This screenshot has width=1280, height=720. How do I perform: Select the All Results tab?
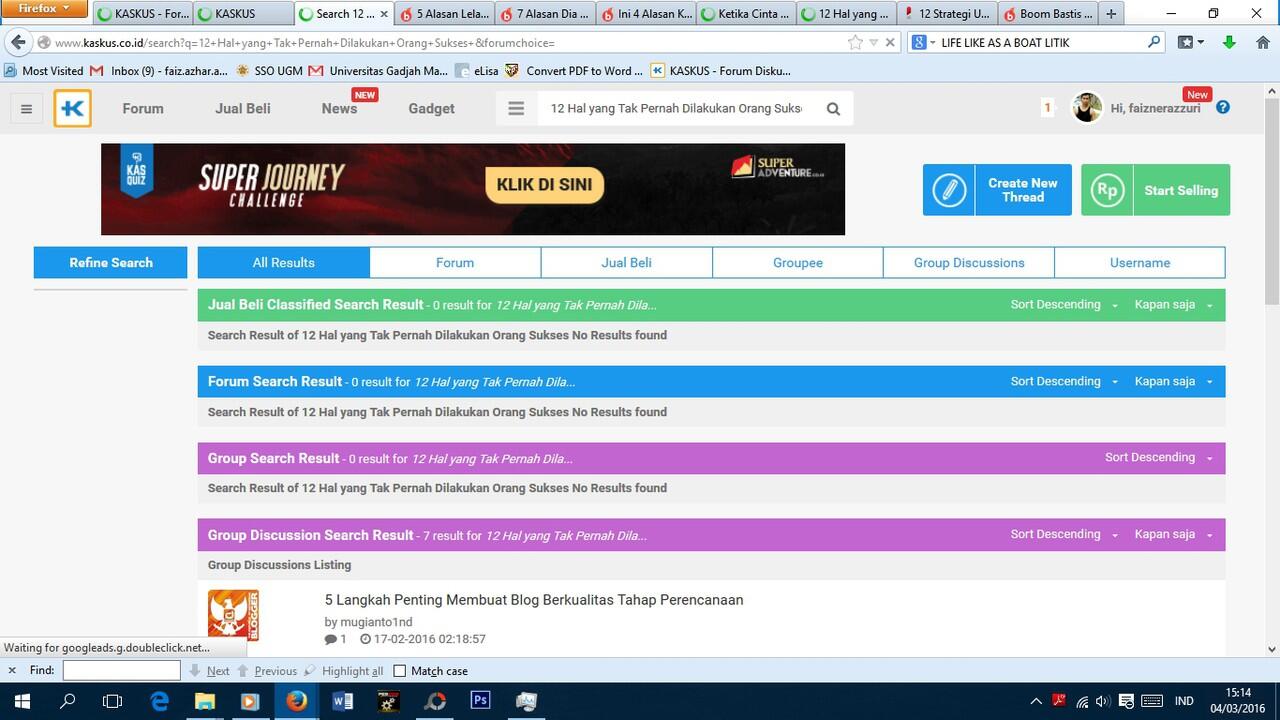pos(283,263)
